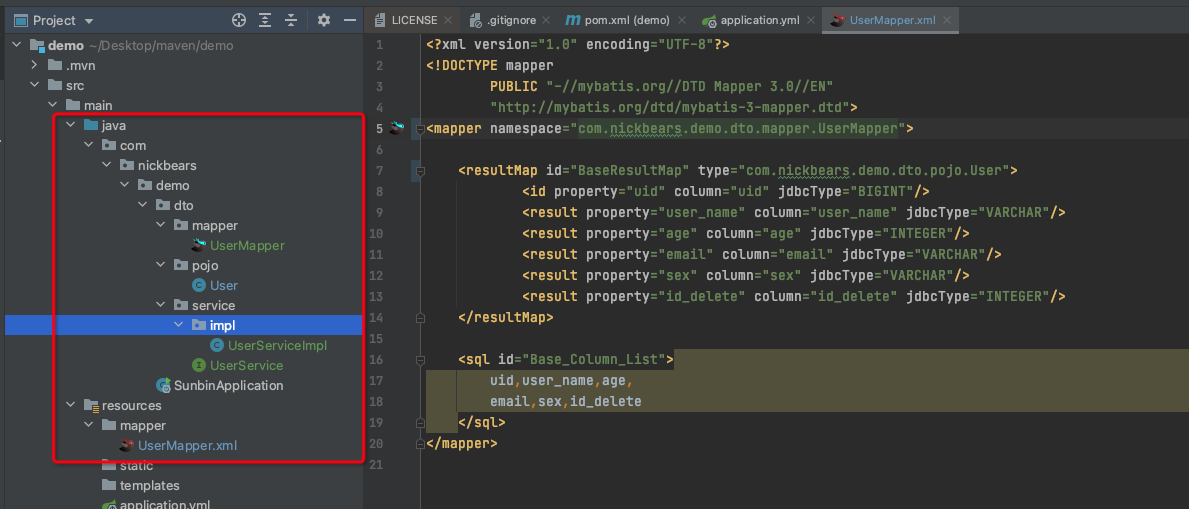Collapse the demo project root
Image resolution: width=1189 pixels, height=509 pixels.
coord(17,46)
